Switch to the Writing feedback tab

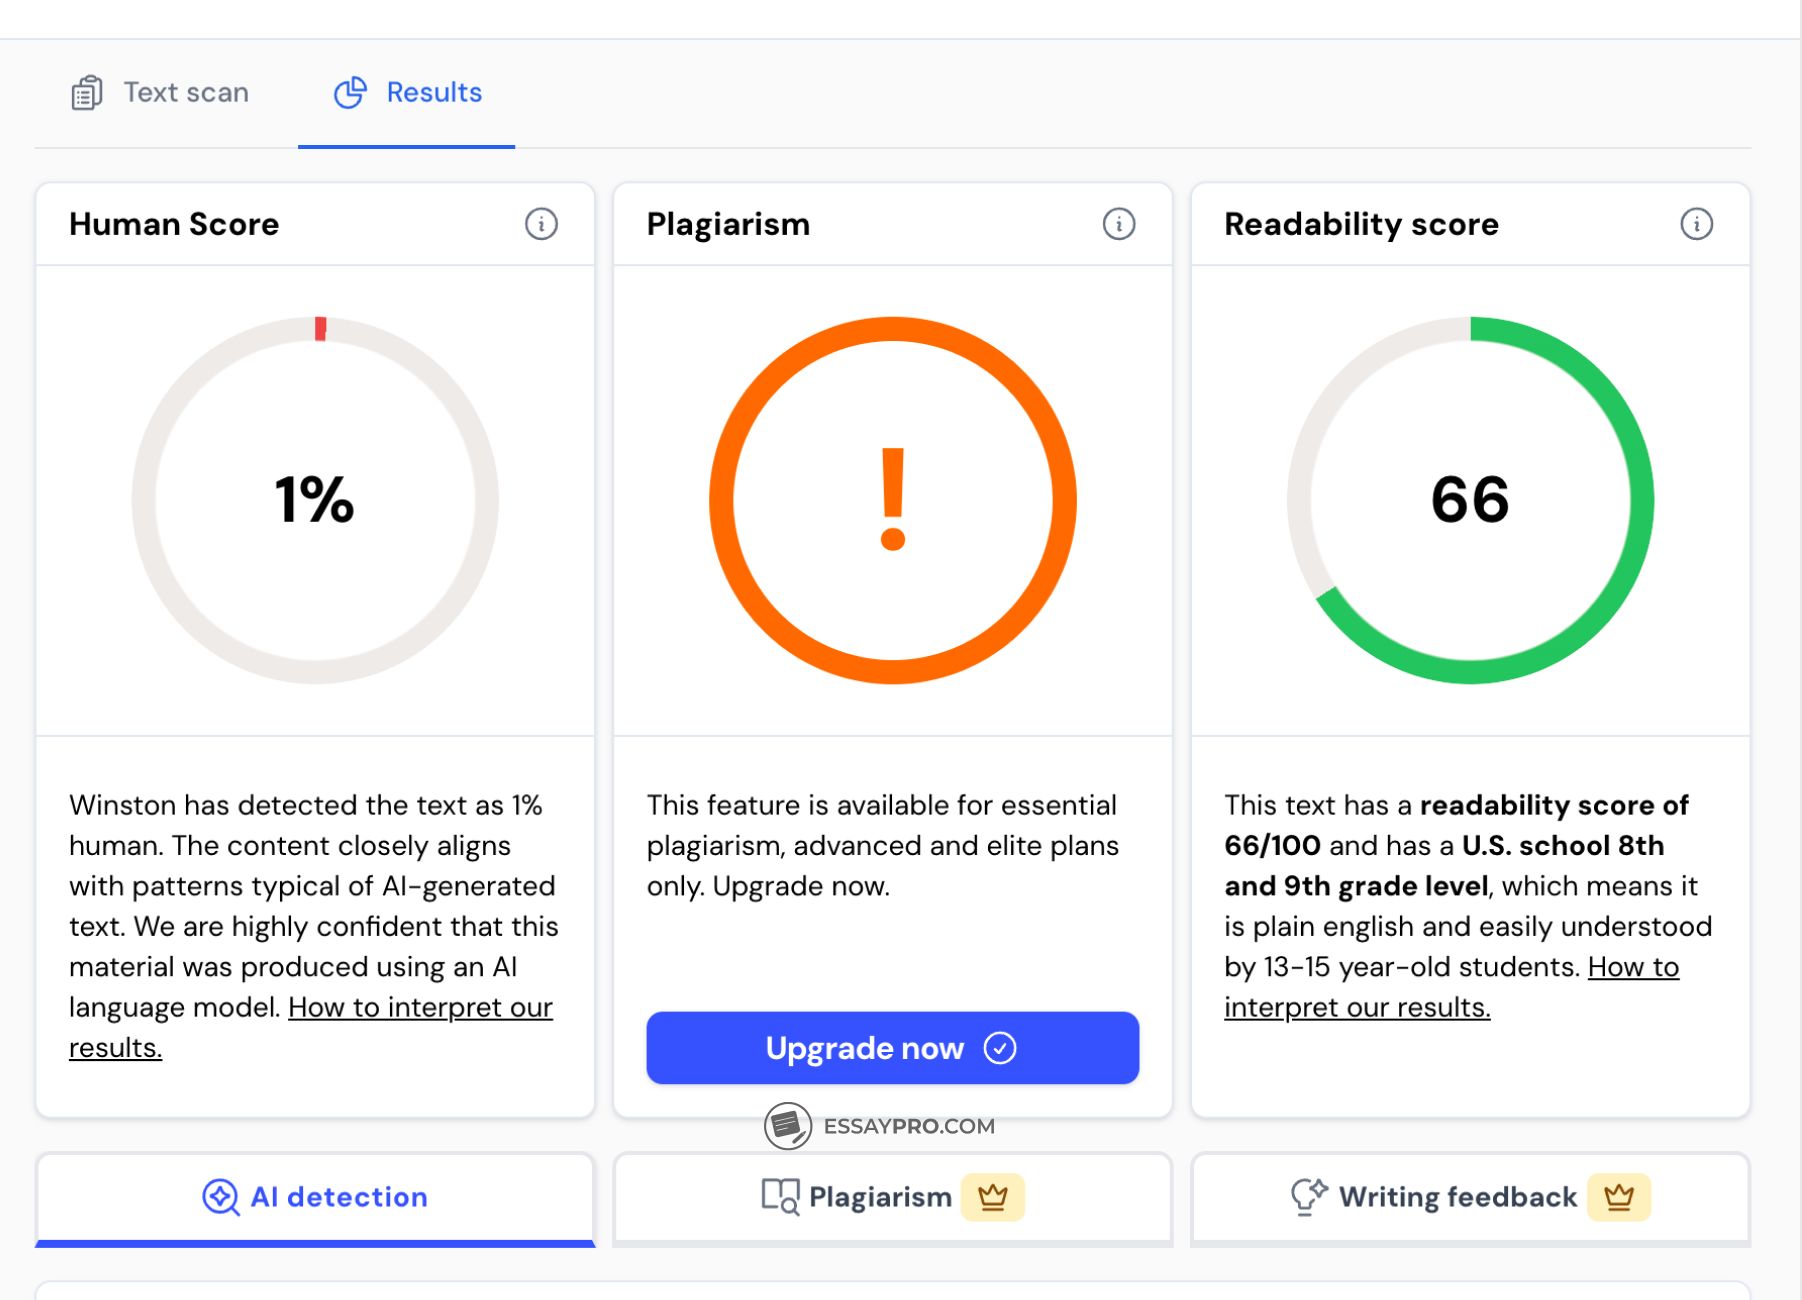(x=1457, y=1197)
